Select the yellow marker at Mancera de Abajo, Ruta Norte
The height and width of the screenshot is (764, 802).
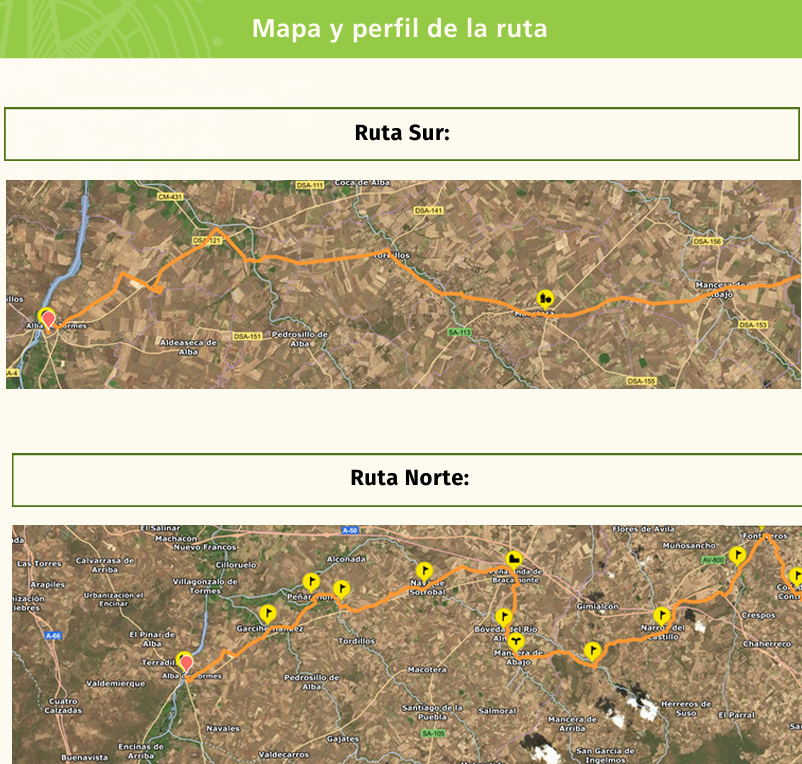(x=516, y=641)
